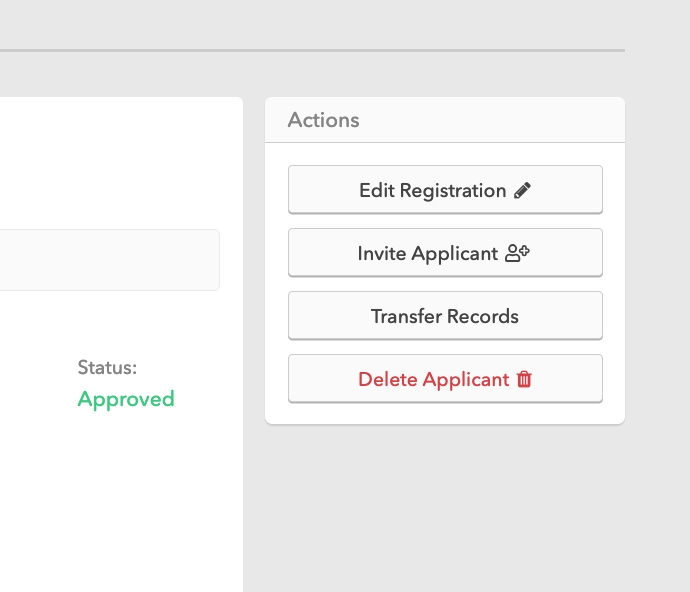690x592 pixels.
Task: Click the red trash icon
Action: tap(524, 380)
